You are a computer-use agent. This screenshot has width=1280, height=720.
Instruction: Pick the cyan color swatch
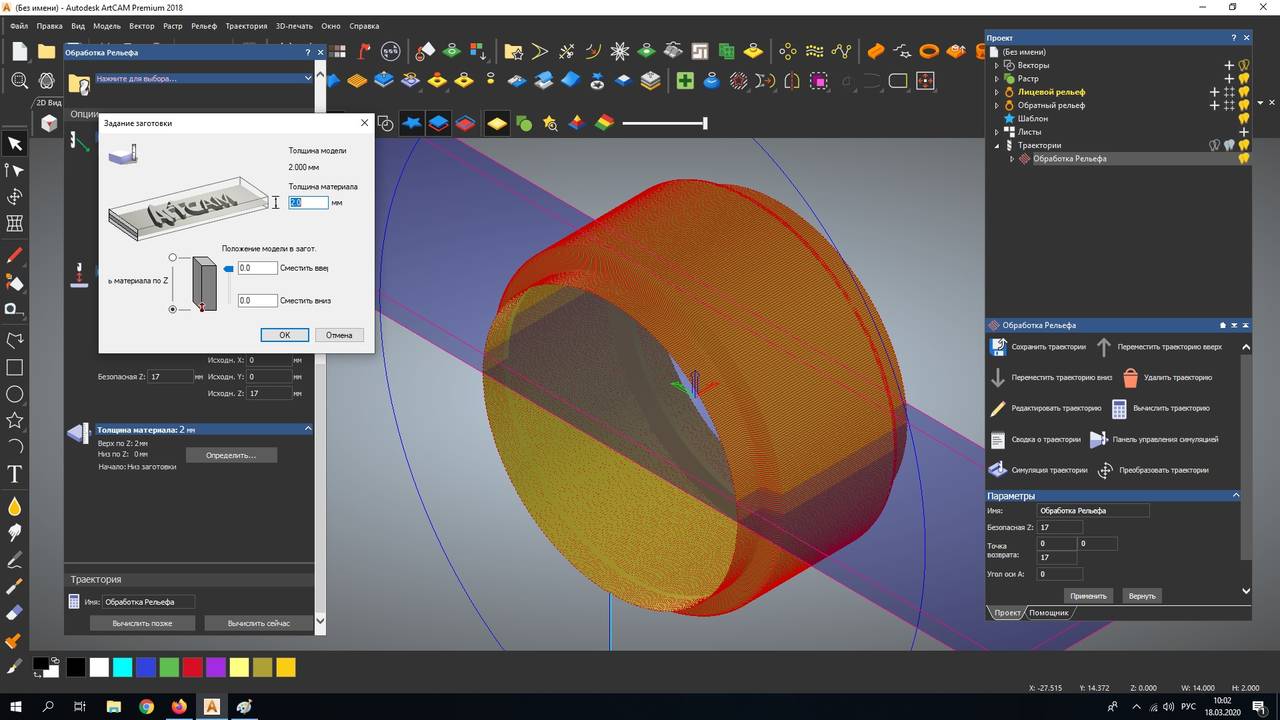tap(122, 667)
